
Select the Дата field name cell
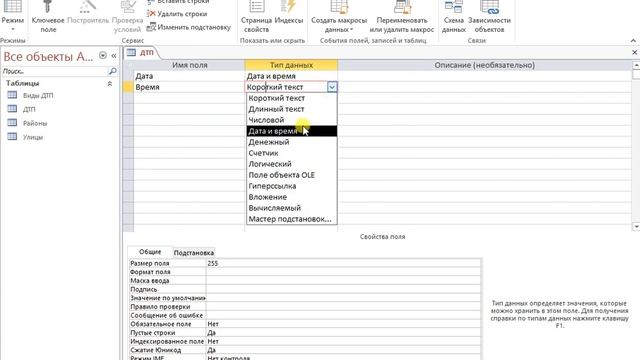189,76
